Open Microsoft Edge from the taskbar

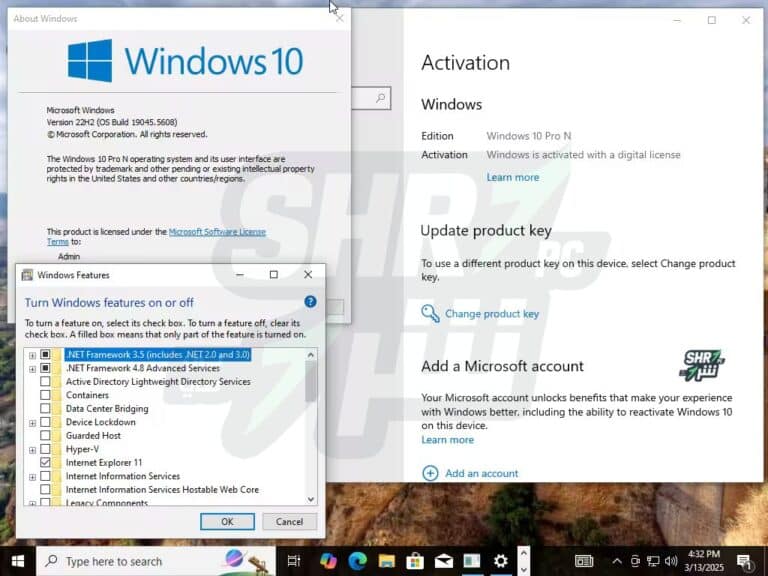tap(357, 561)
